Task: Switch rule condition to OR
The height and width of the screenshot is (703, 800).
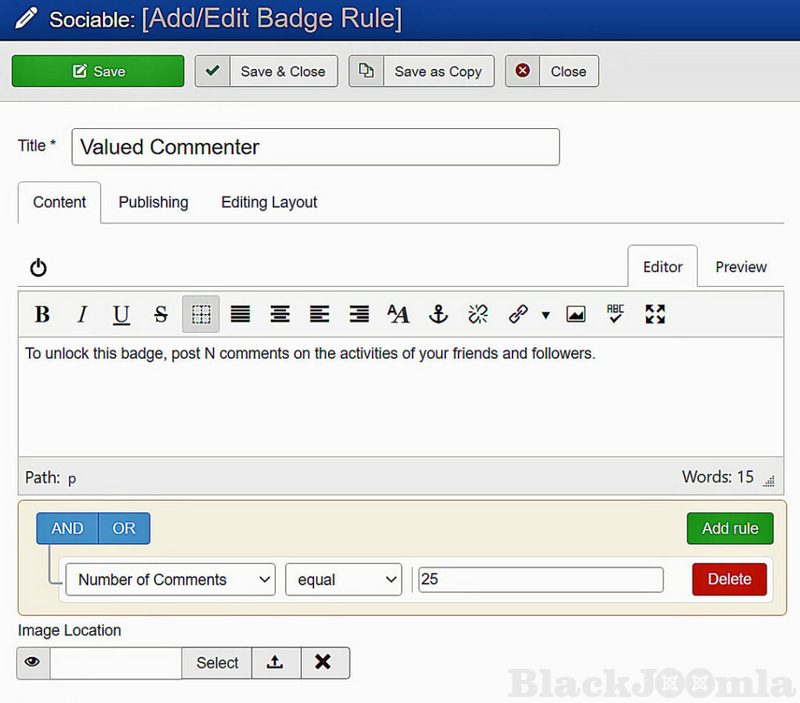Action: click(x=124, y=528)
